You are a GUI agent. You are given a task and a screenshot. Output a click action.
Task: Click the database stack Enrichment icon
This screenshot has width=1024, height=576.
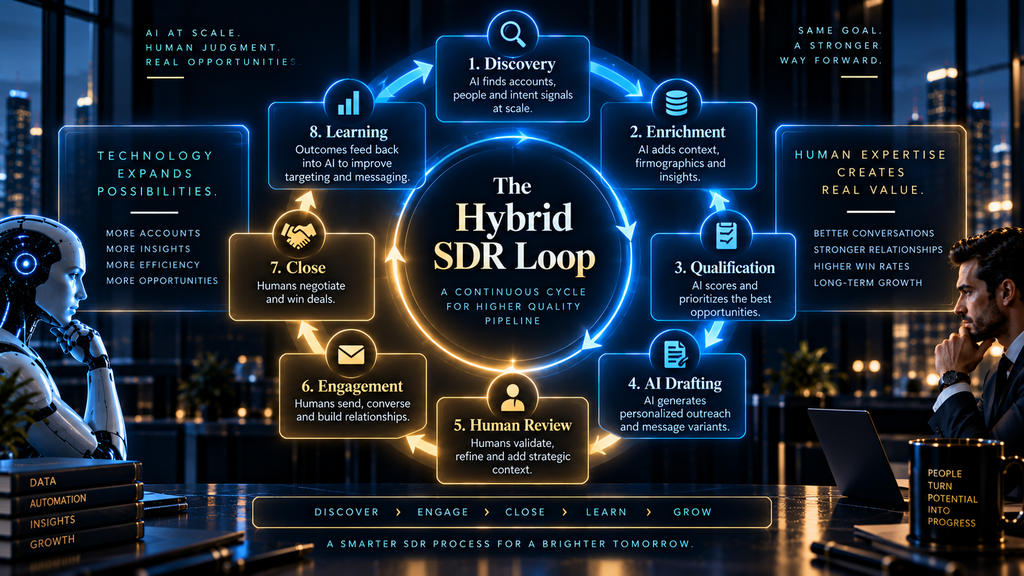pyautogui.click(x=676, y=103)
